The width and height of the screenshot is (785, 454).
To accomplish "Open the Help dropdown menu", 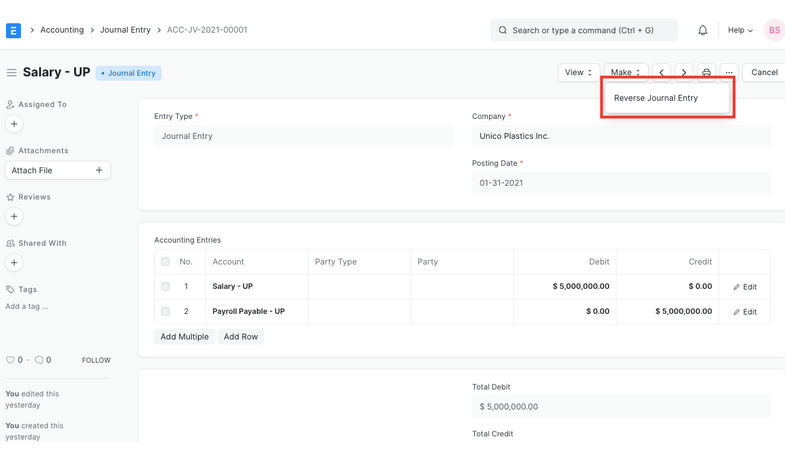I will tap(740, 30).
